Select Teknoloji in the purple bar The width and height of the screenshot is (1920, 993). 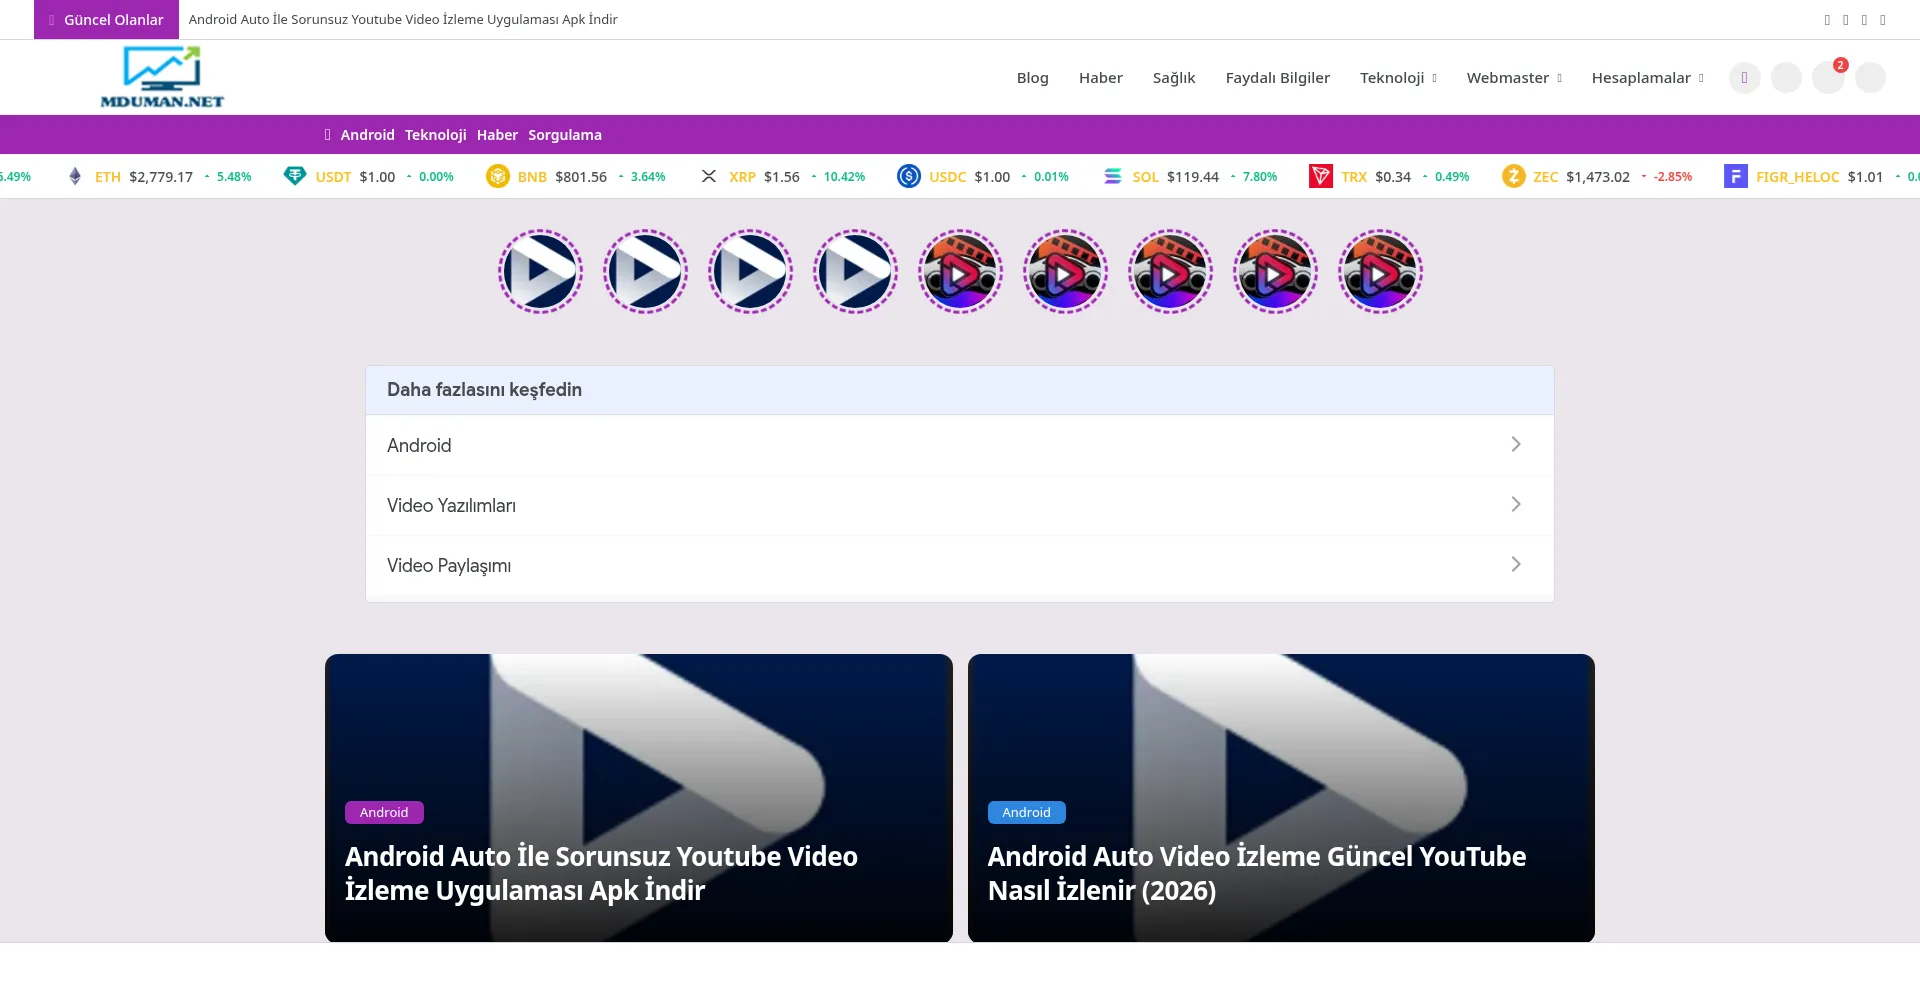click(435, 135)
